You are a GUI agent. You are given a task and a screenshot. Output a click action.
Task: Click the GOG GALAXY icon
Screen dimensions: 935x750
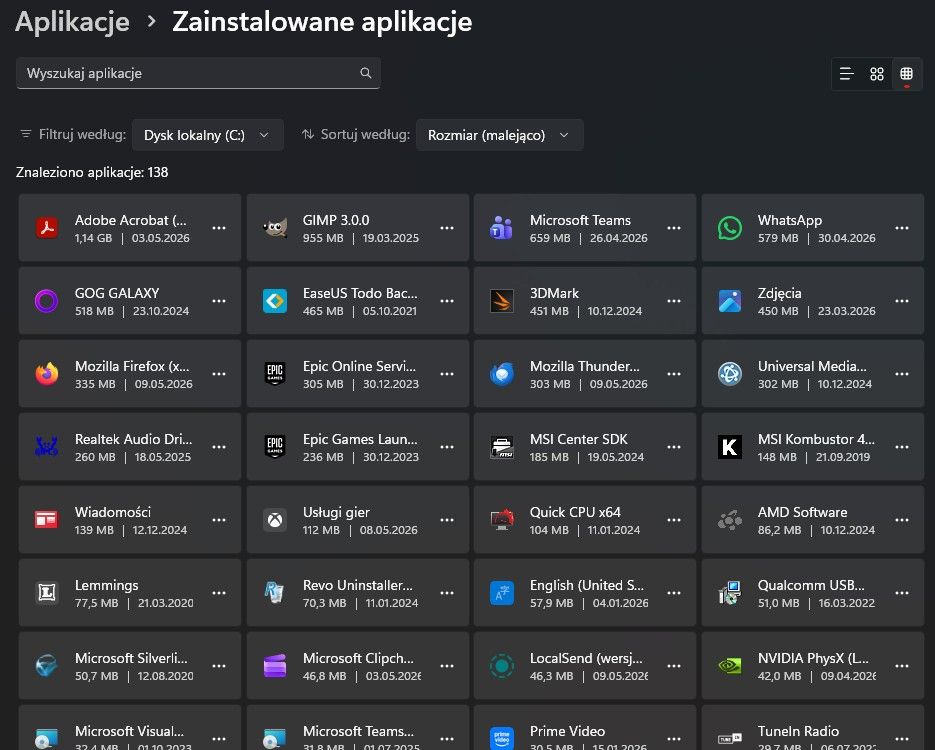(x=47, y=300)
